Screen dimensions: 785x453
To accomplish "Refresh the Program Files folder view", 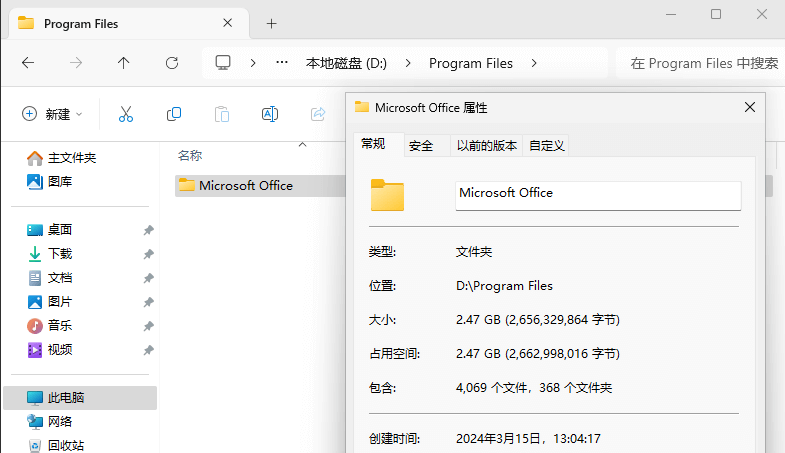I will 172,63.
